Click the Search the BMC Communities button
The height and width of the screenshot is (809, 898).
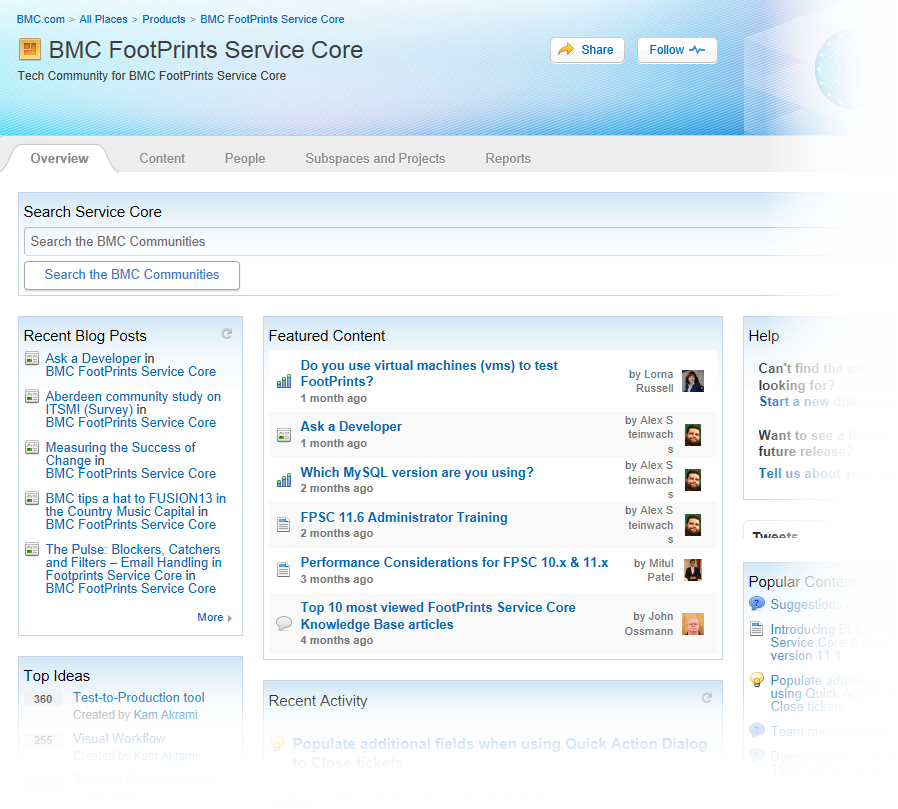click(x=132, y=275)
